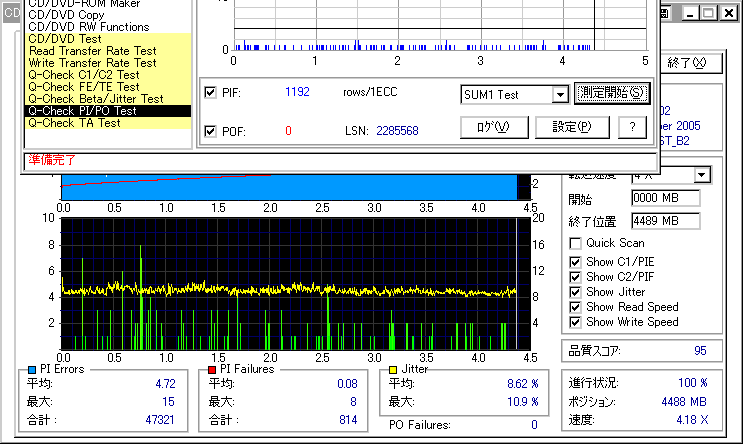Image resolution: width=743 pixels, height=444 pixels.
Task: Enable the Quick Scan option
Action: tap(575, 243)
